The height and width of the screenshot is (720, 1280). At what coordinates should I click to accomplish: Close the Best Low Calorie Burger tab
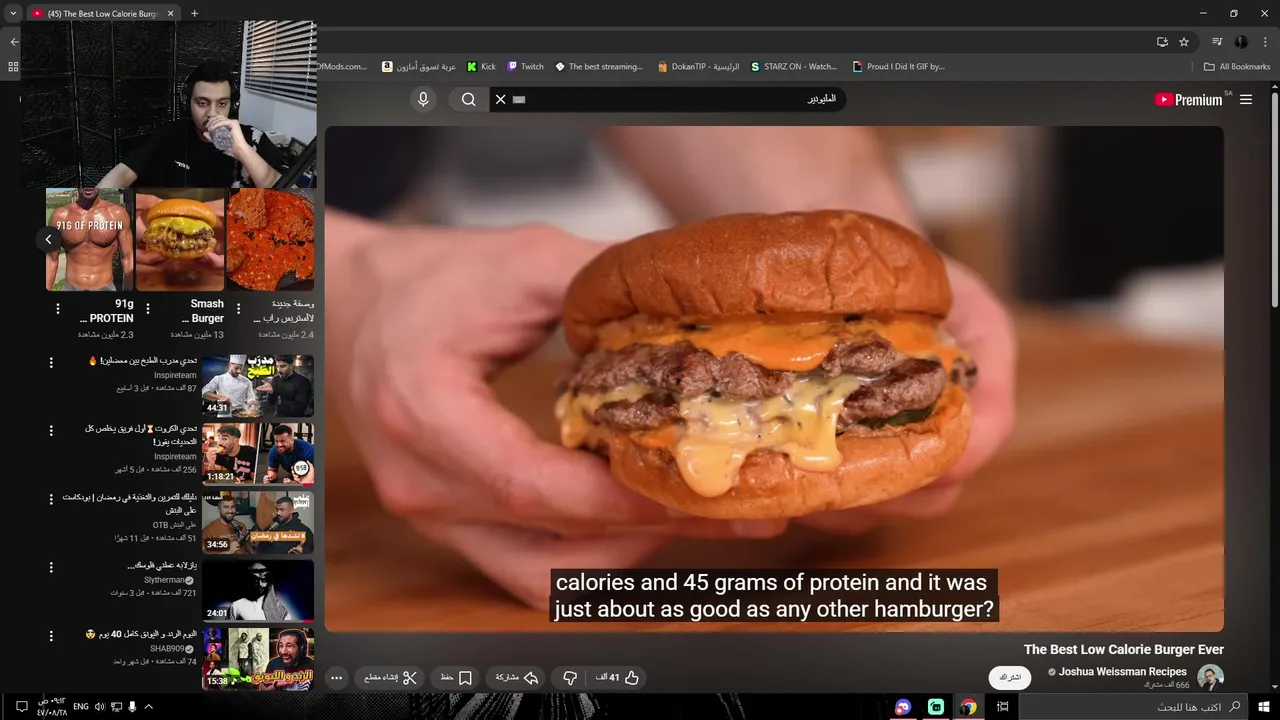click(x=170, y=14)
